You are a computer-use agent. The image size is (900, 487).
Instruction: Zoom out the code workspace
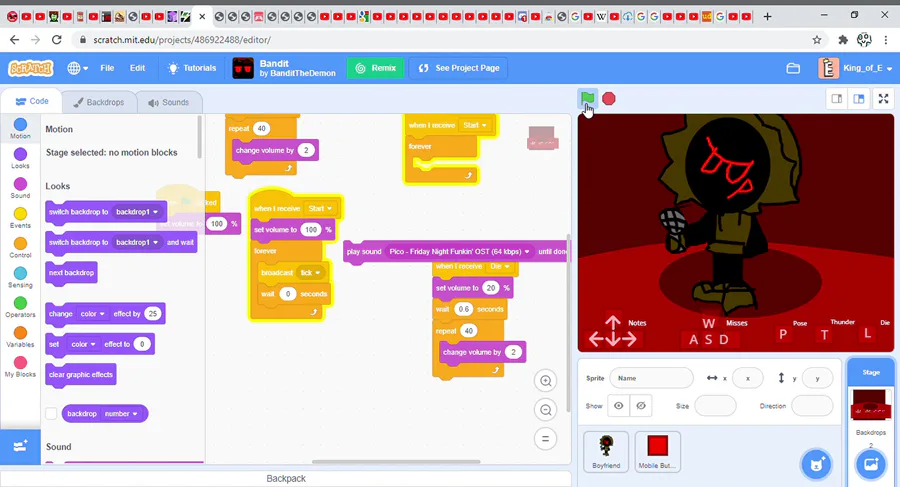click(x=545, y=409)
